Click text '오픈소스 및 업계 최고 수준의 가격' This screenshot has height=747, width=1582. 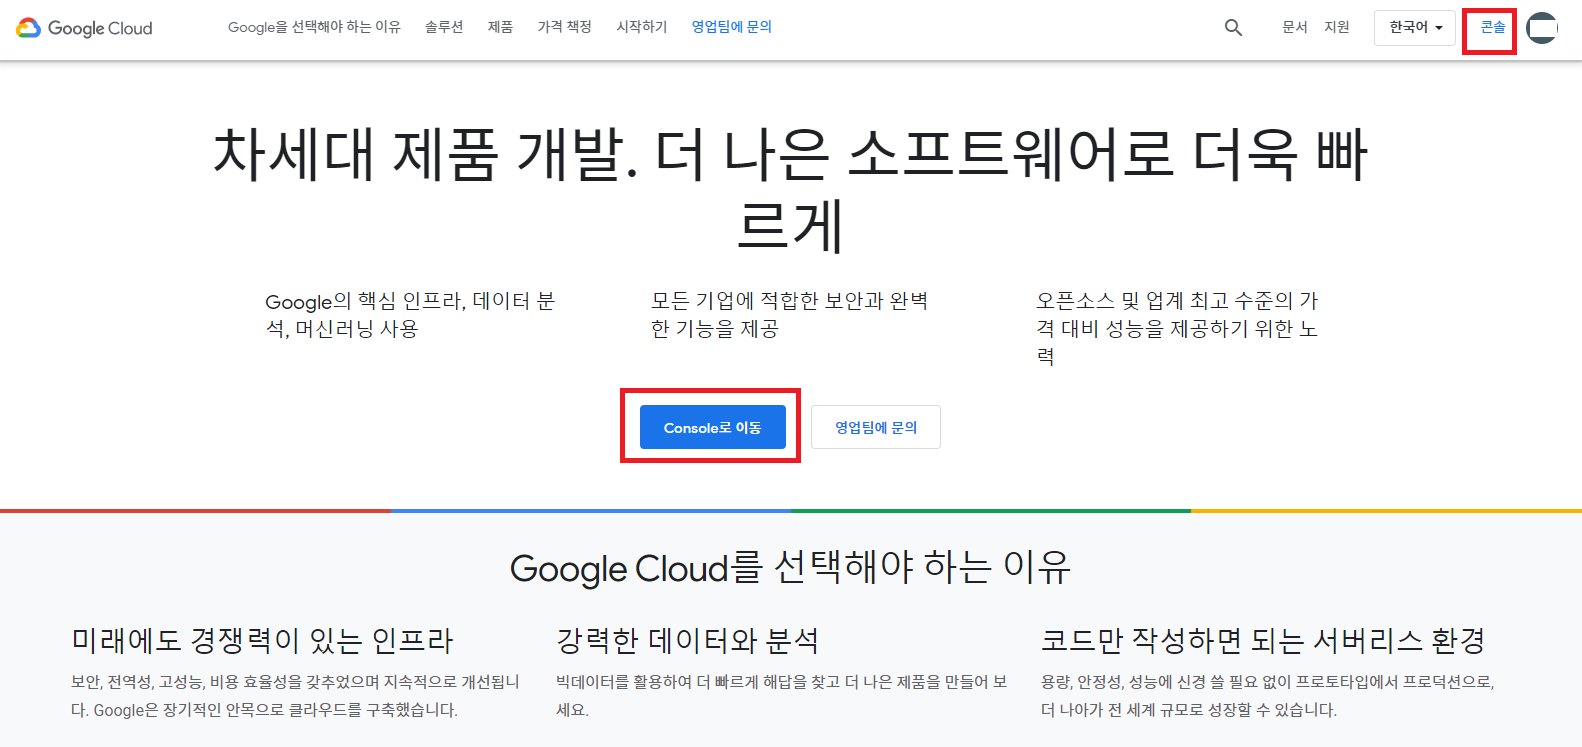(x=1177, y=328)
